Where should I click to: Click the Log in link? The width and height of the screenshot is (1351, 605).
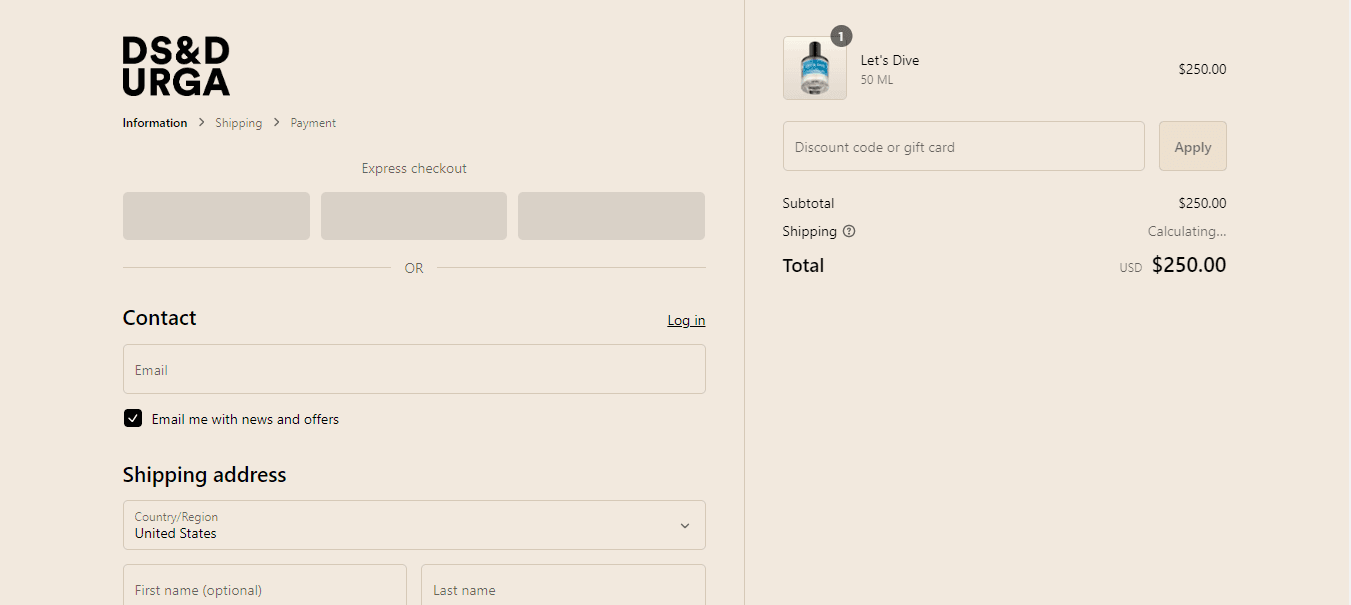(x=686, y=320)
